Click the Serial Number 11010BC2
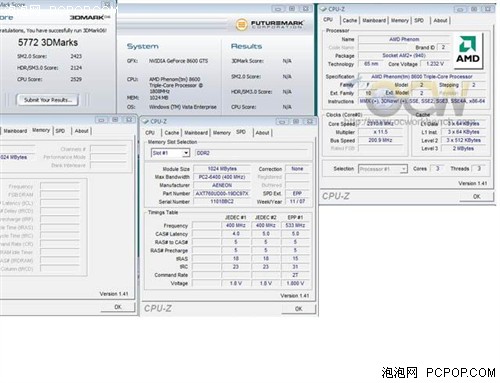Viewport: 500px width, 383px height. (222, 202)
